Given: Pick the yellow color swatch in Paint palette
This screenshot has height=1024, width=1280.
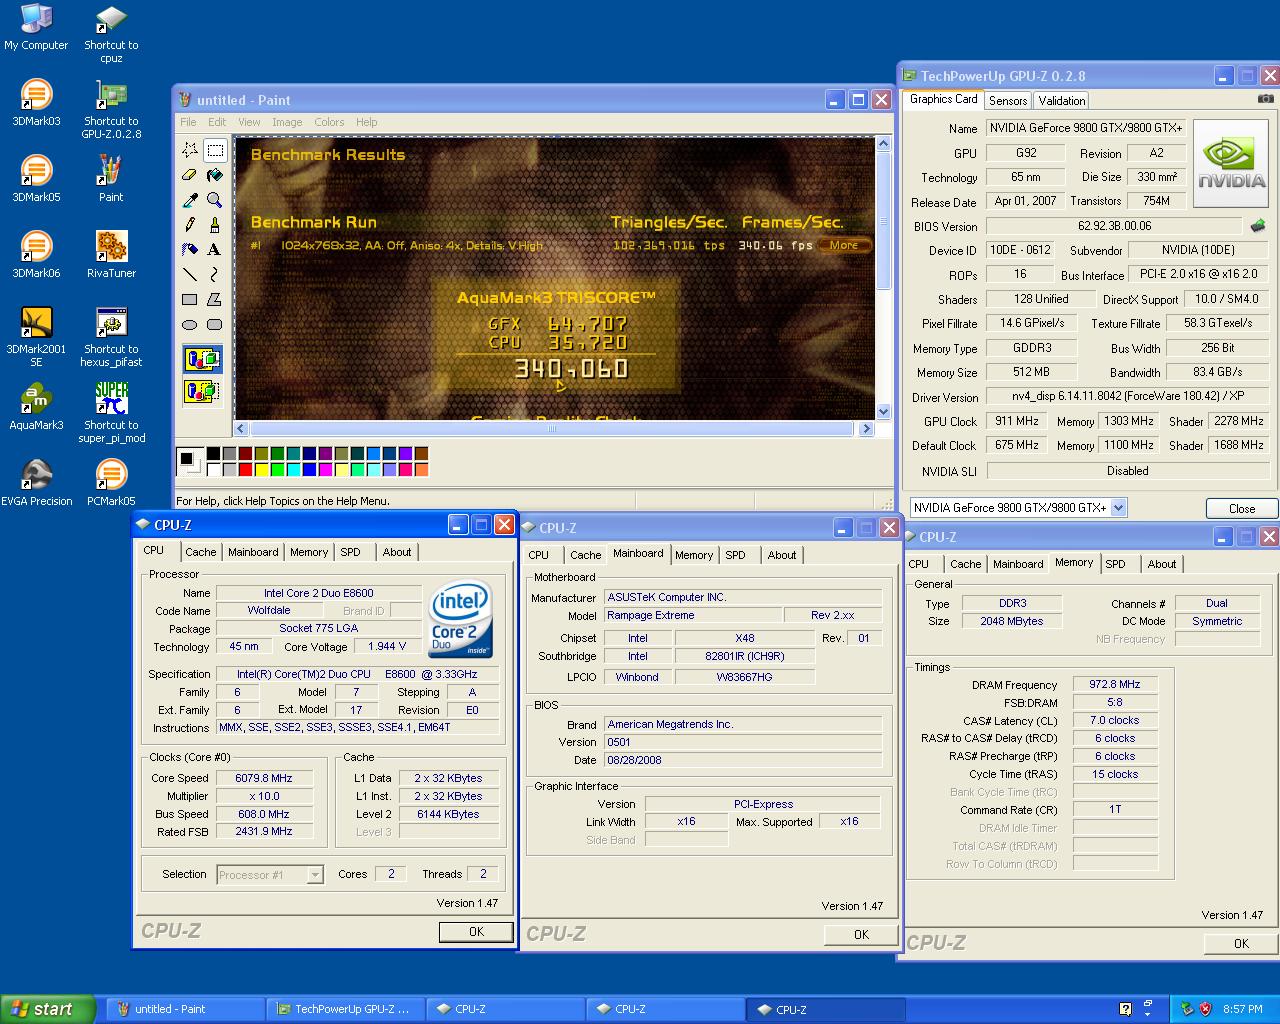Looking at the screenshot, I should coord(261,469).
